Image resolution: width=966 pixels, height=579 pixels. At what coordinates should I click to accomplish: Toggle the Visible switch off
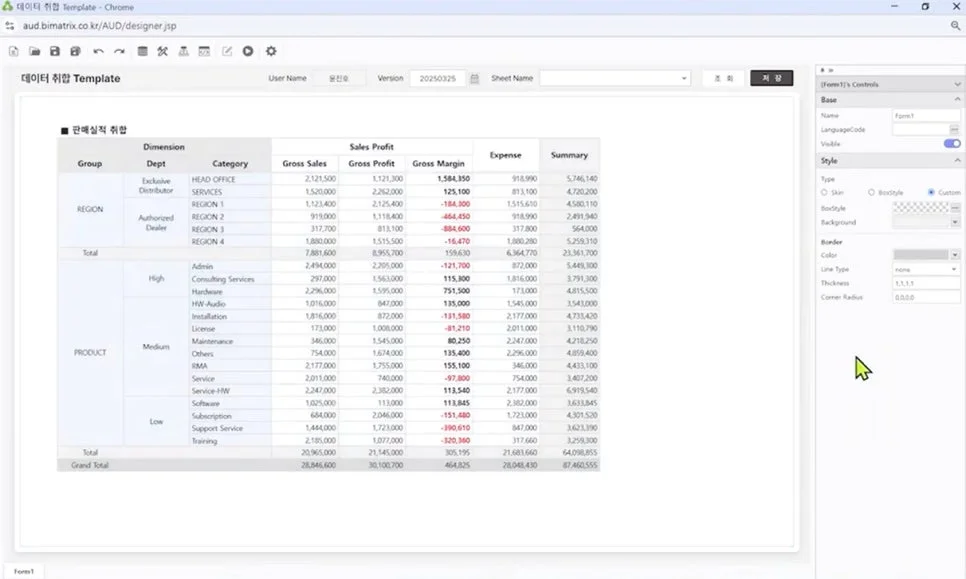(x=951, y=144)
